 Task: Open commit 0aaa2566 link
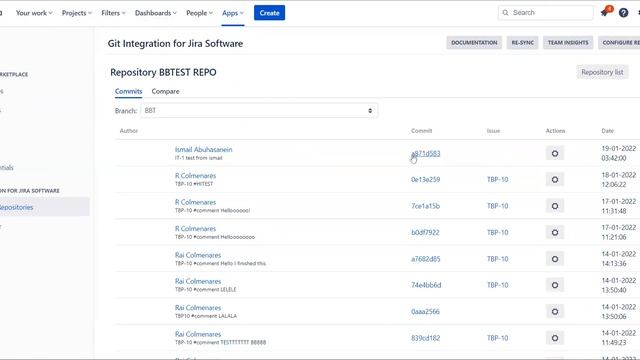[x=425, y=311]
